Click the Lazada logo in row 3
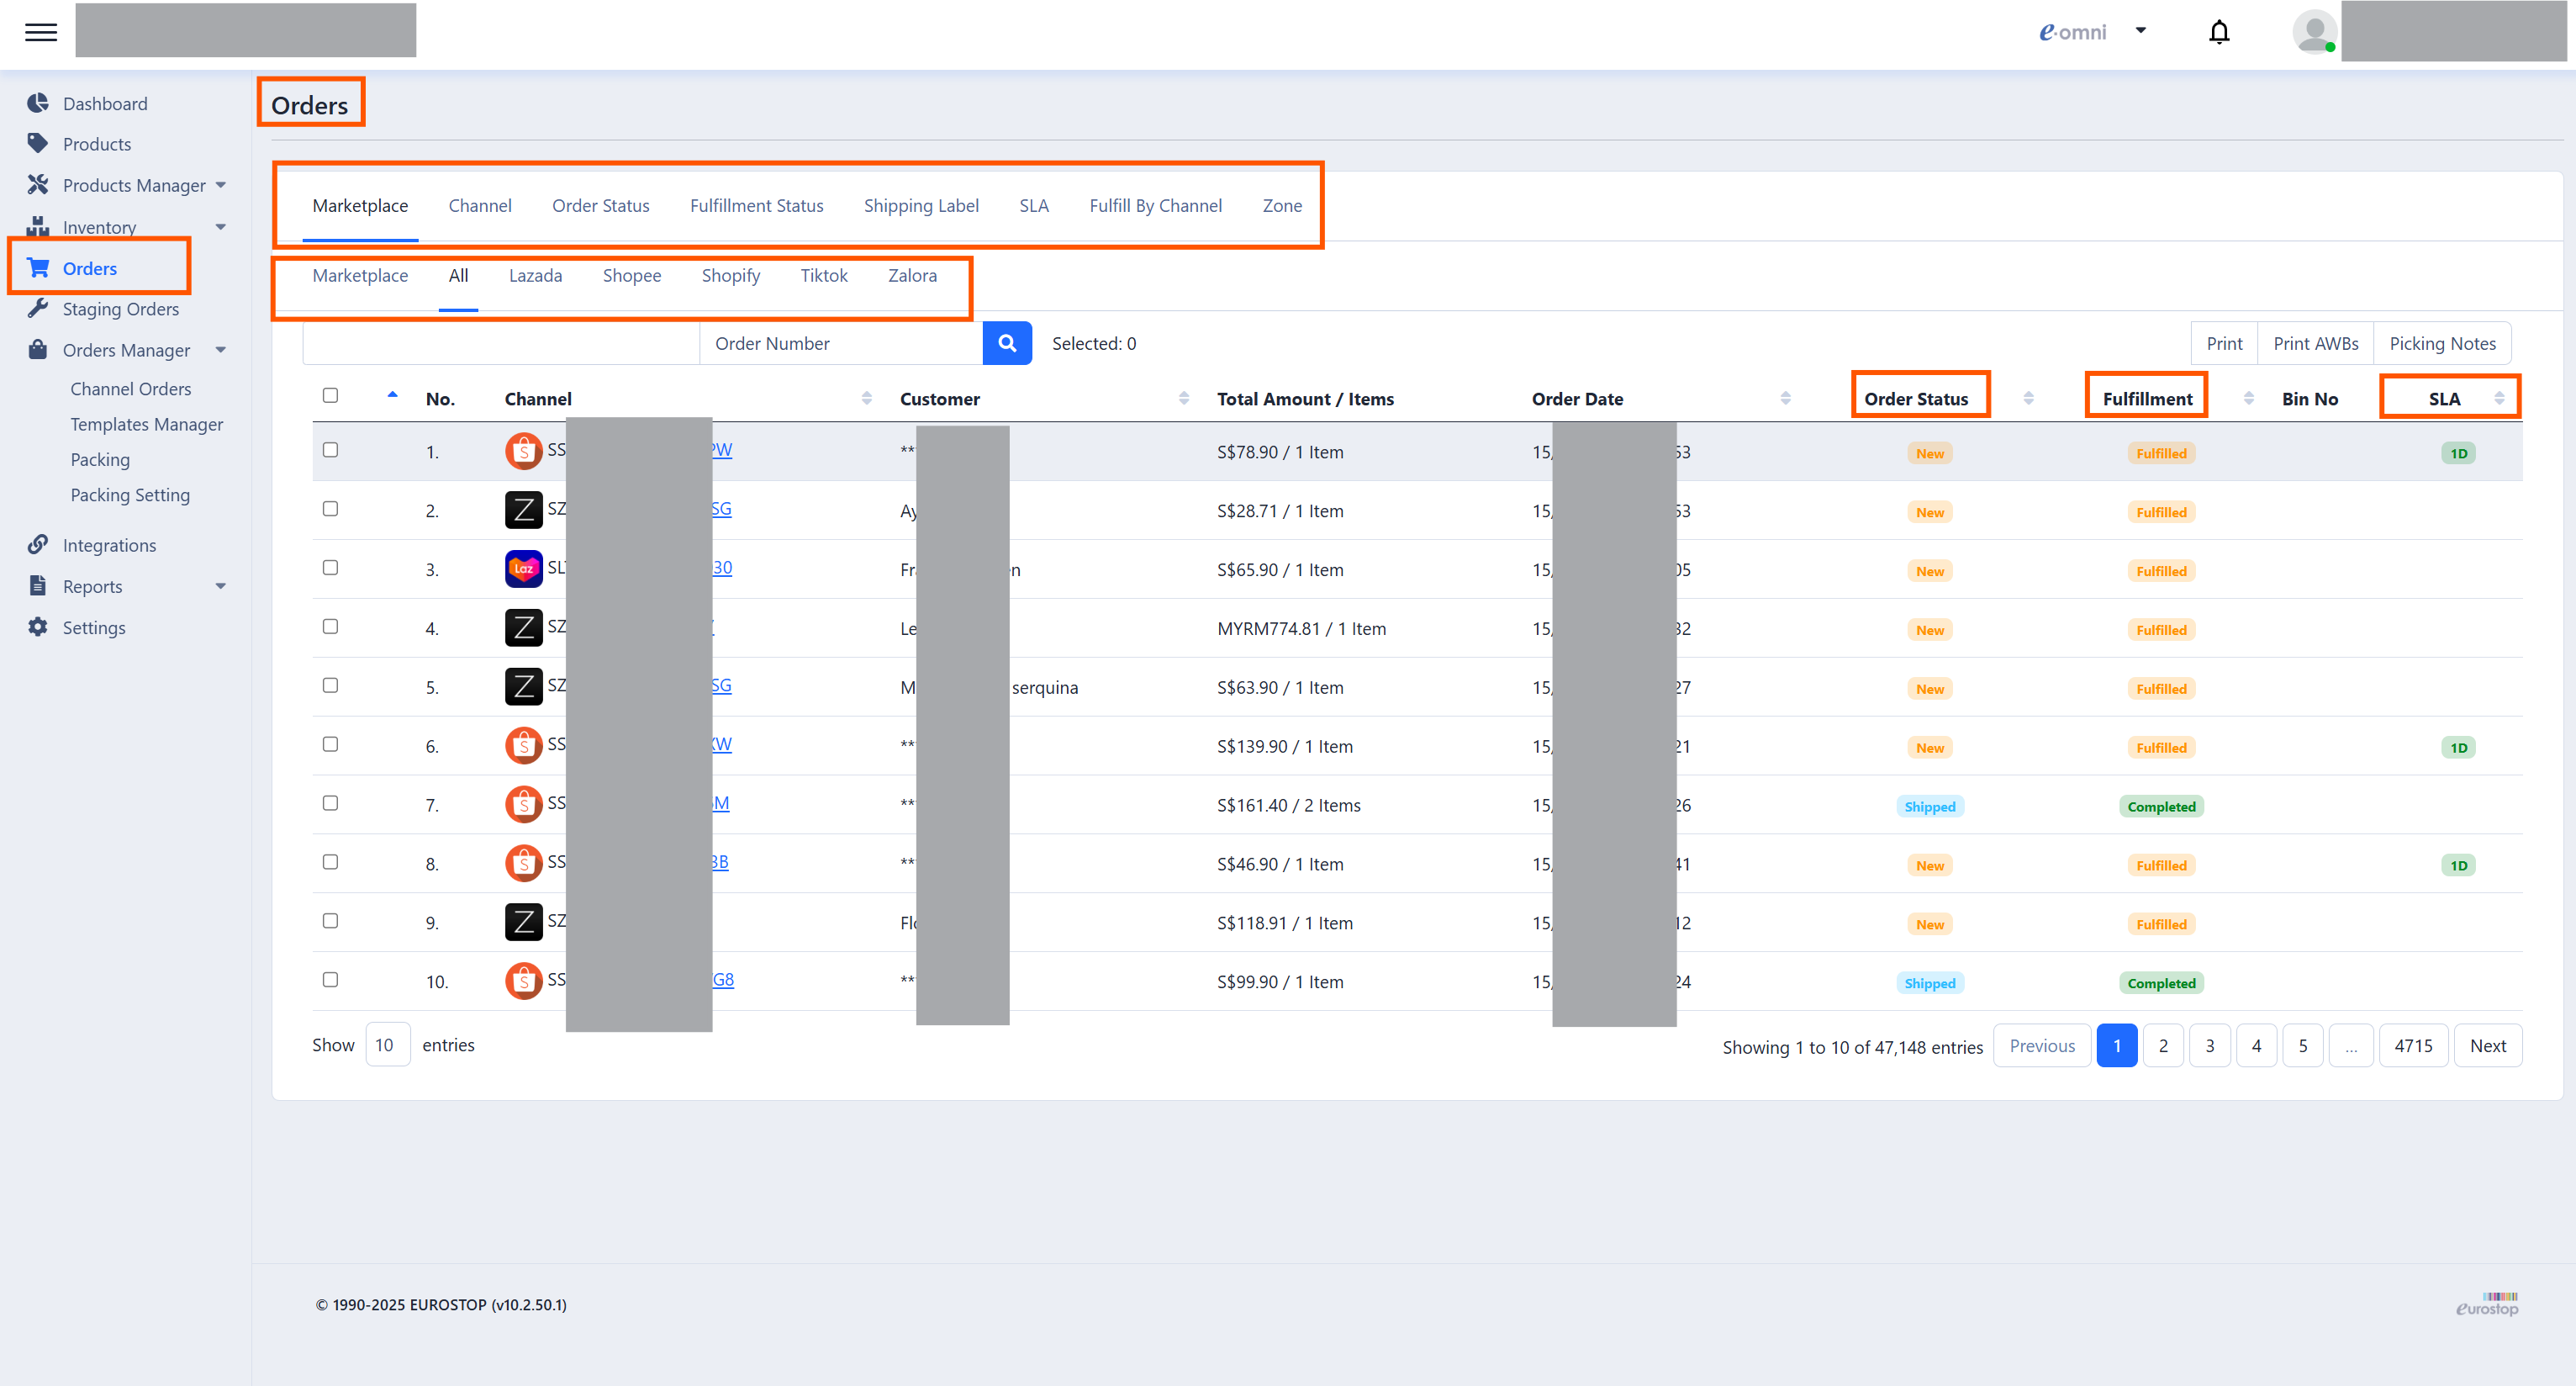The width and height of the screenshot is (2576, 1386). (x=523, y=569)
